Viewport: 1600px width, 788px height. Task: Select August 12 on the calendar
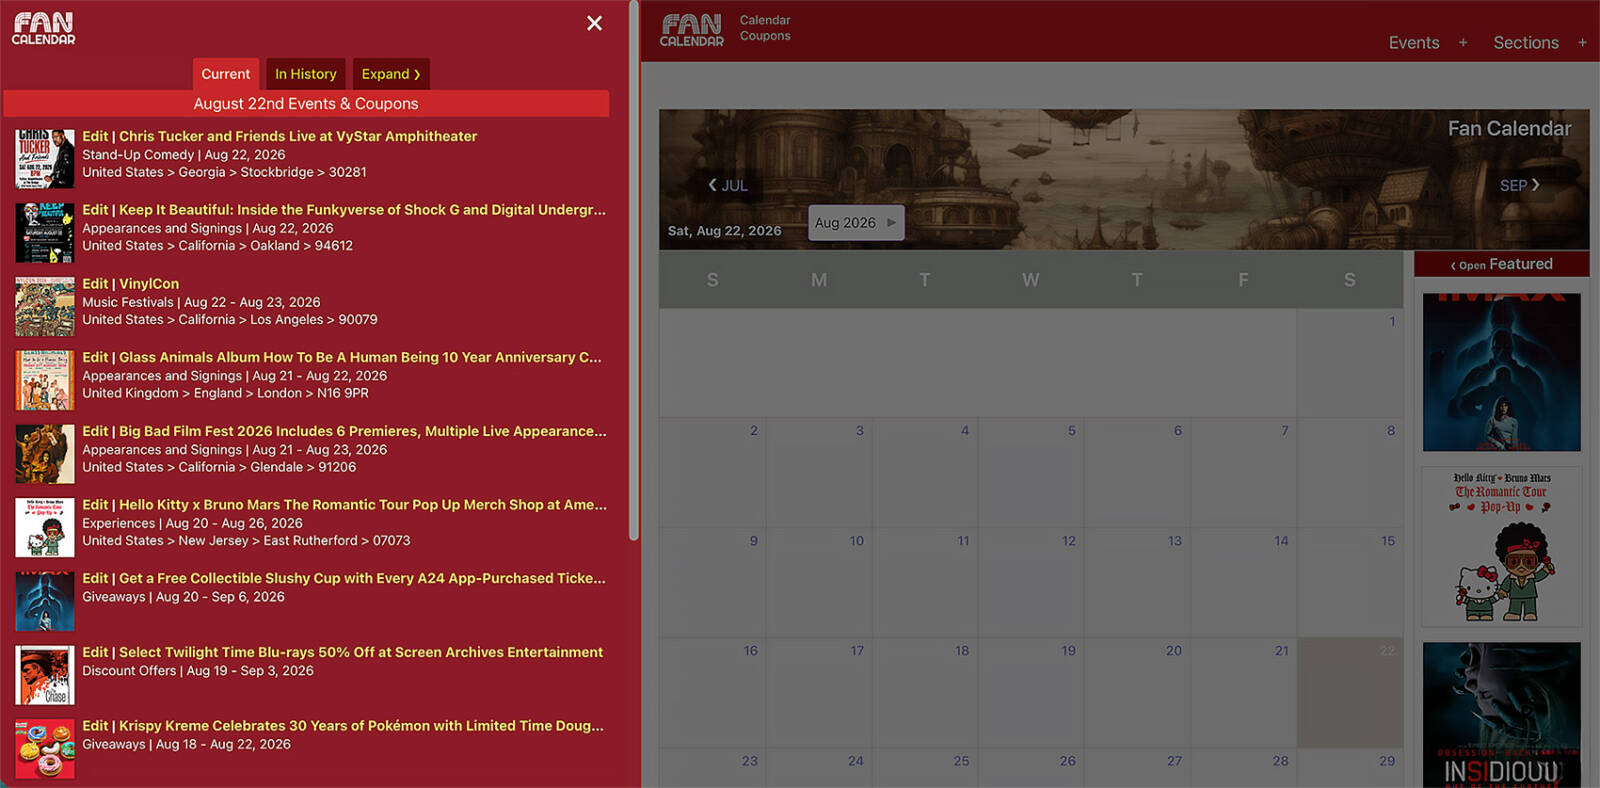coord(1031,583)
